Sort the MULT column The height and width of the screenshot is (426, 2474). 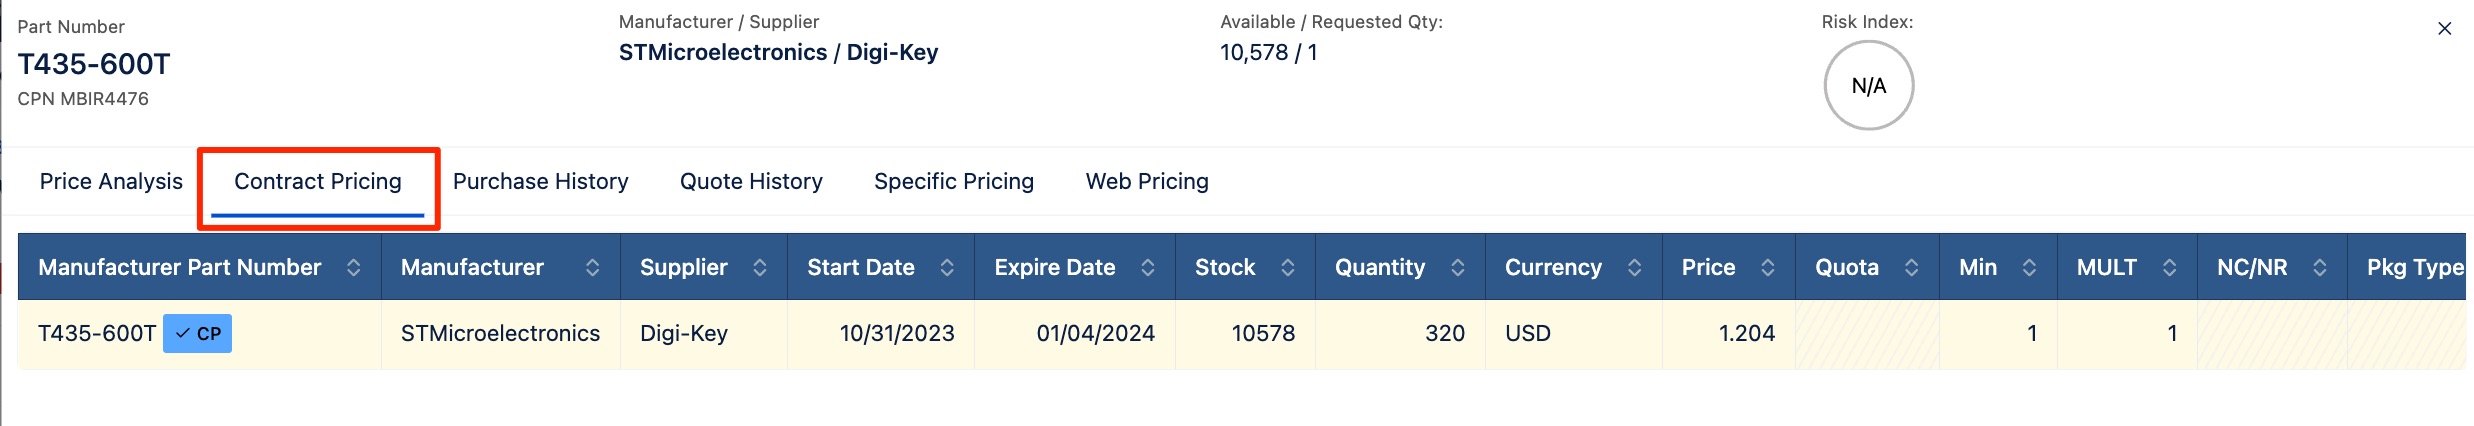click(x=2169, y=267)
